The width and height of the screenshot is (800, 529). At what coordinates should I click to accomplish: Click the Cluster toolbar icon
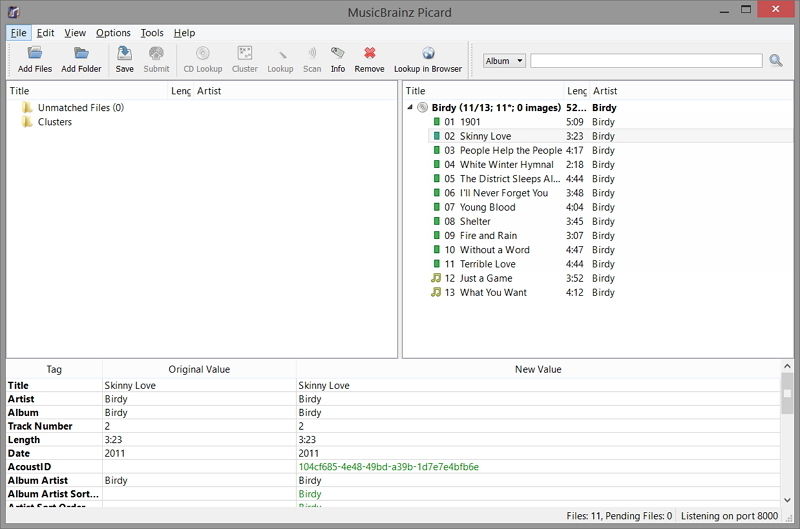(245, 53)
